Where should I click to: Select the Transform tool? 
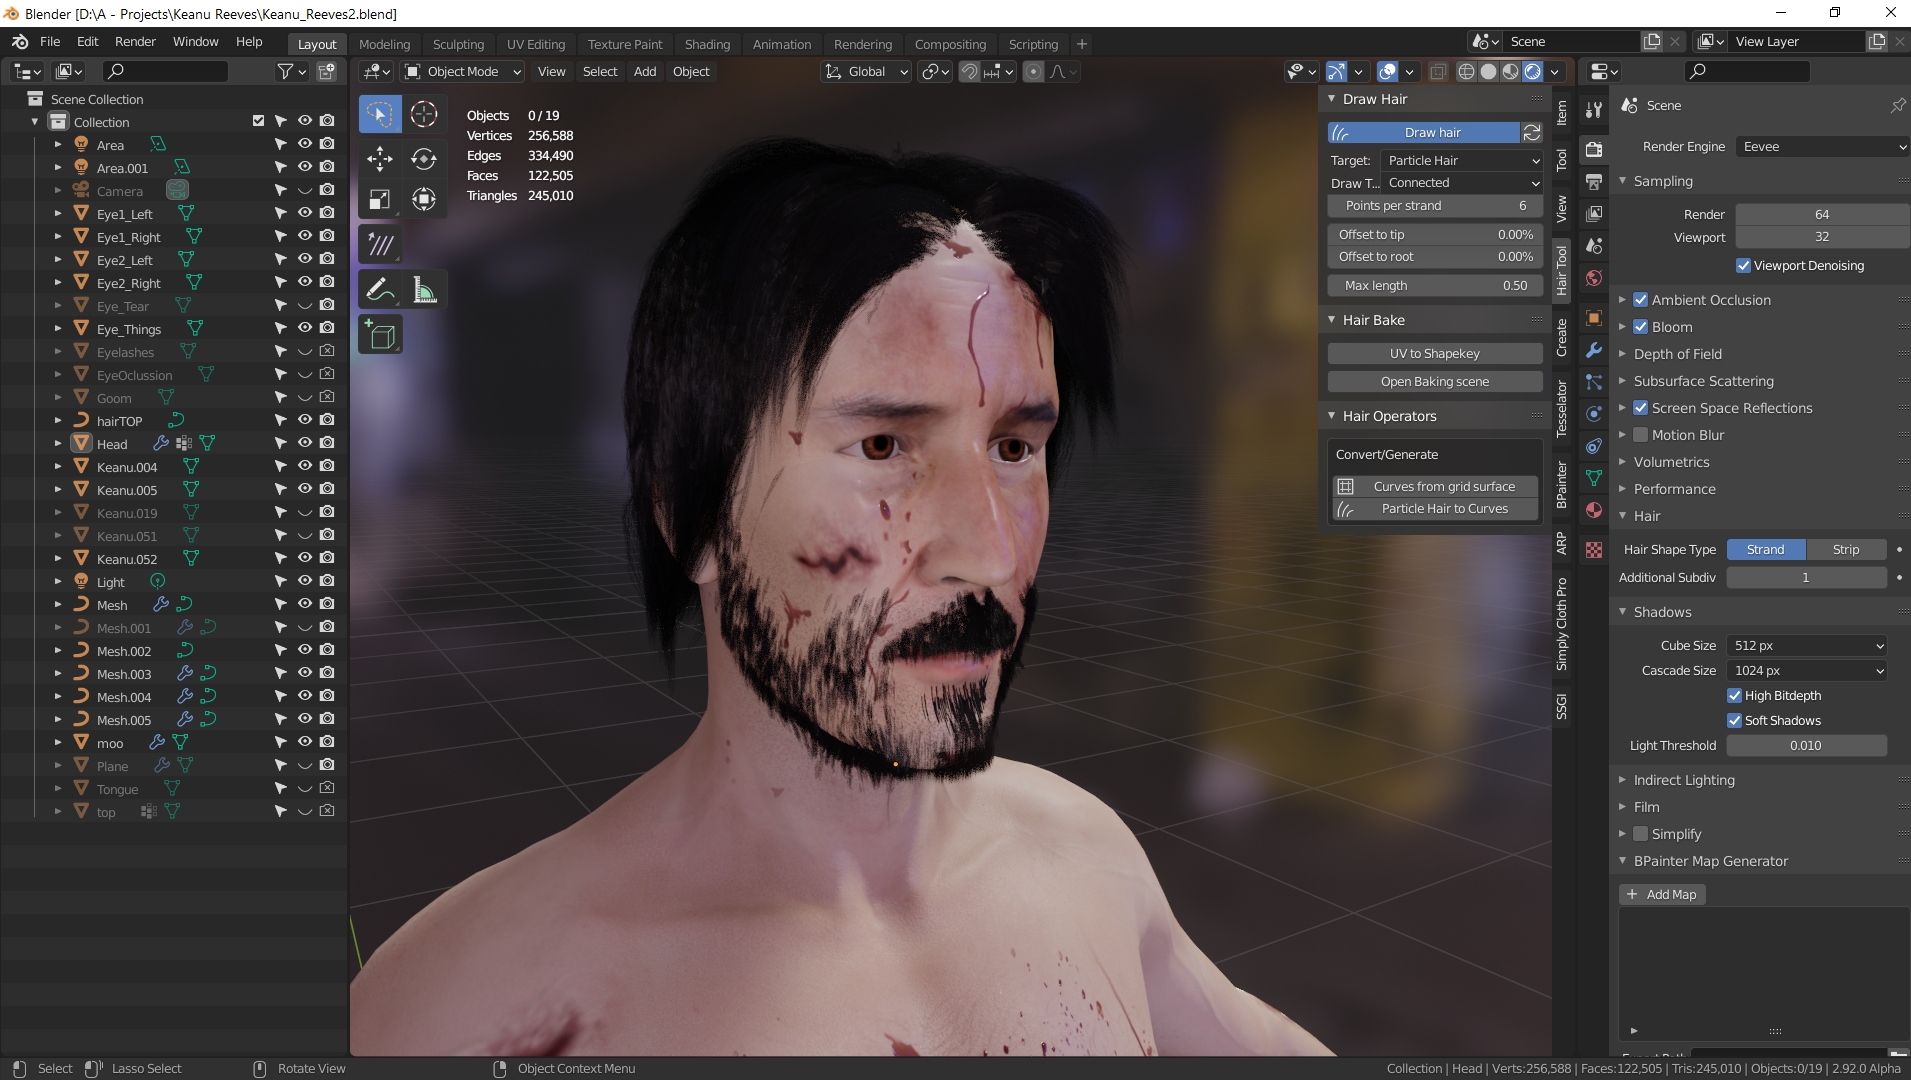[424, 199]
